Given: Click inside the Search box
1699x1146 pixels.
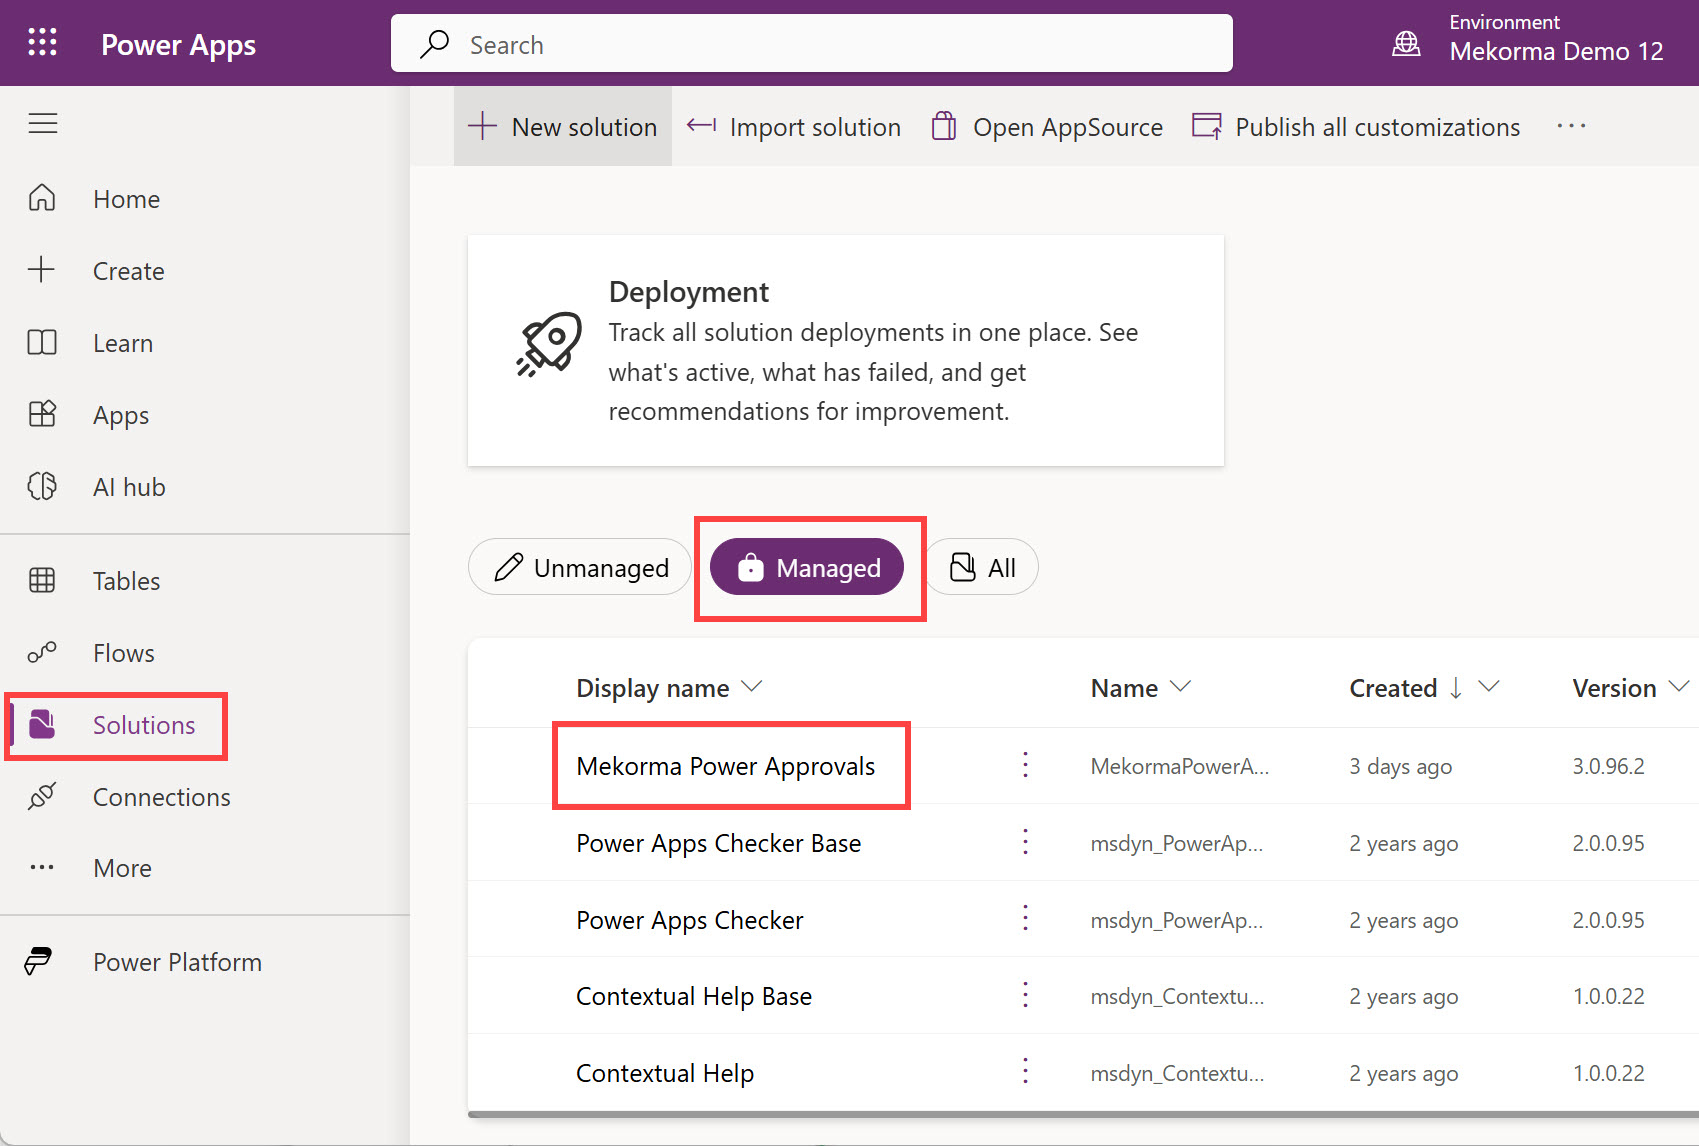Looking at the screenshot, I should [x=810, y=44].
